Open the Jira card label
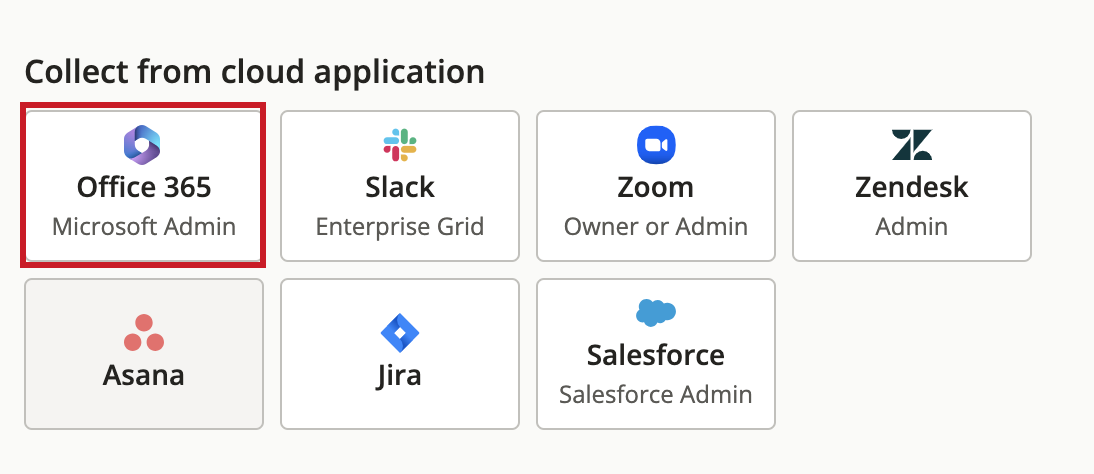Image resolution: width=1094 pixels, height=474 pixels. click(x=400, y=376)
